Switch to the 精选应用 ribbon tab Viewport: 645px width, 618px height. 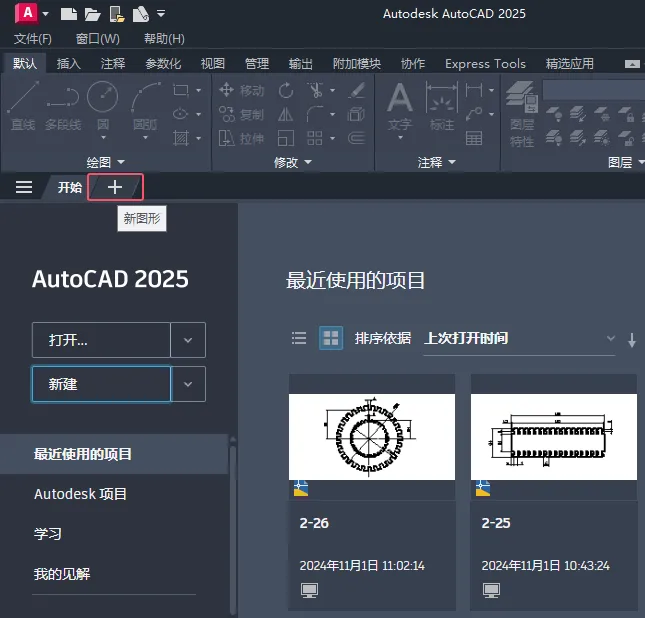pos(570,63)
